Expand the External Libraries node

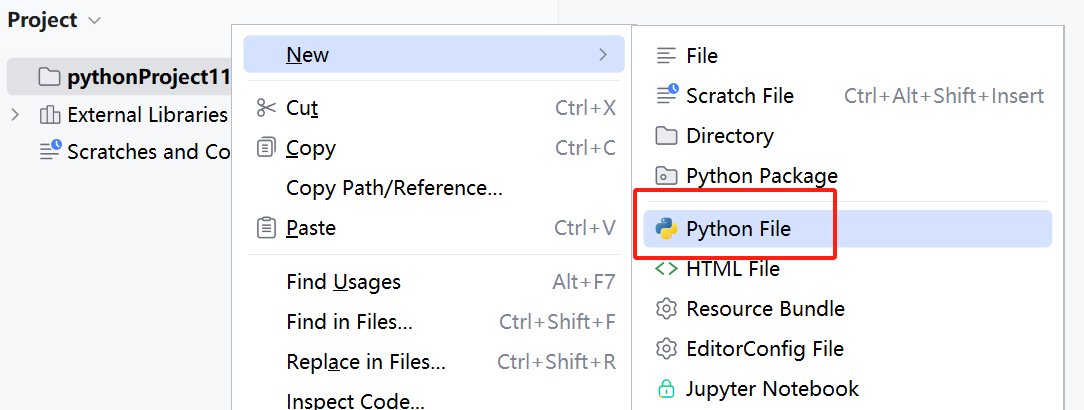pyautogui.click(x=15, y=115)
